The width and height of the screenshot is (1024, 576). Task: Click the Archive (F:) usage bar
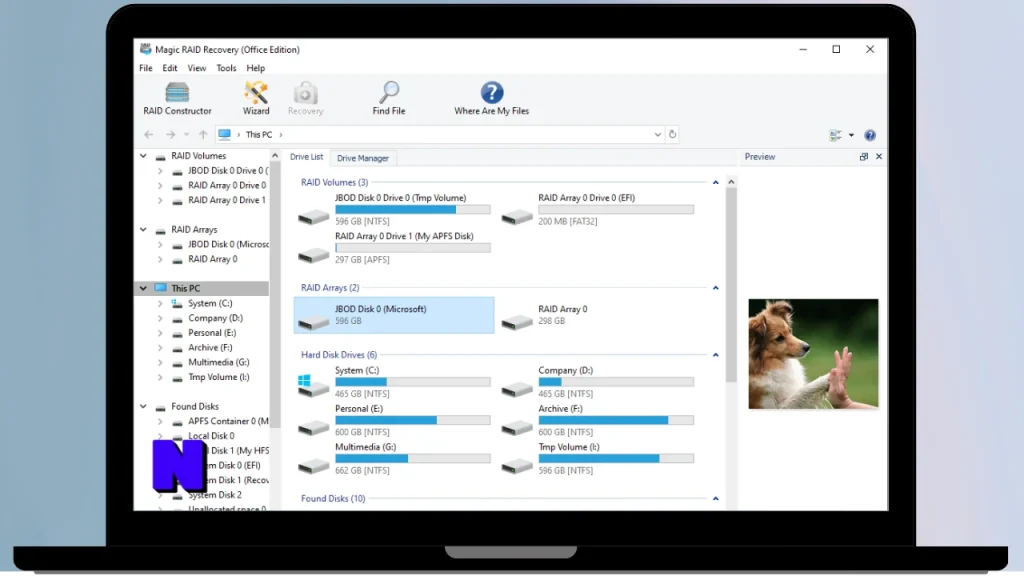tap(616, 421)
